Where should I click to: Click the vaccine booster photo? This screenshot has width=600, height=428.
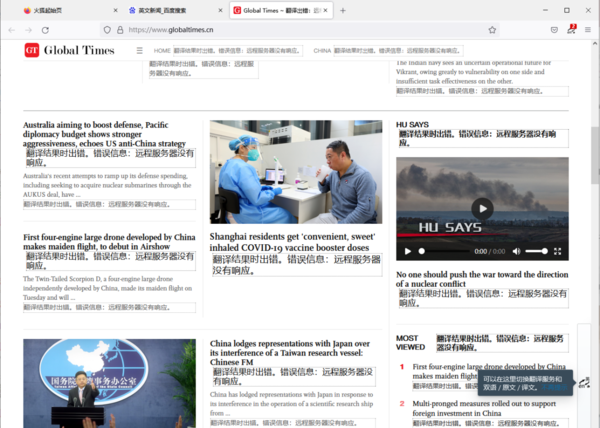[x=296, y=172]
